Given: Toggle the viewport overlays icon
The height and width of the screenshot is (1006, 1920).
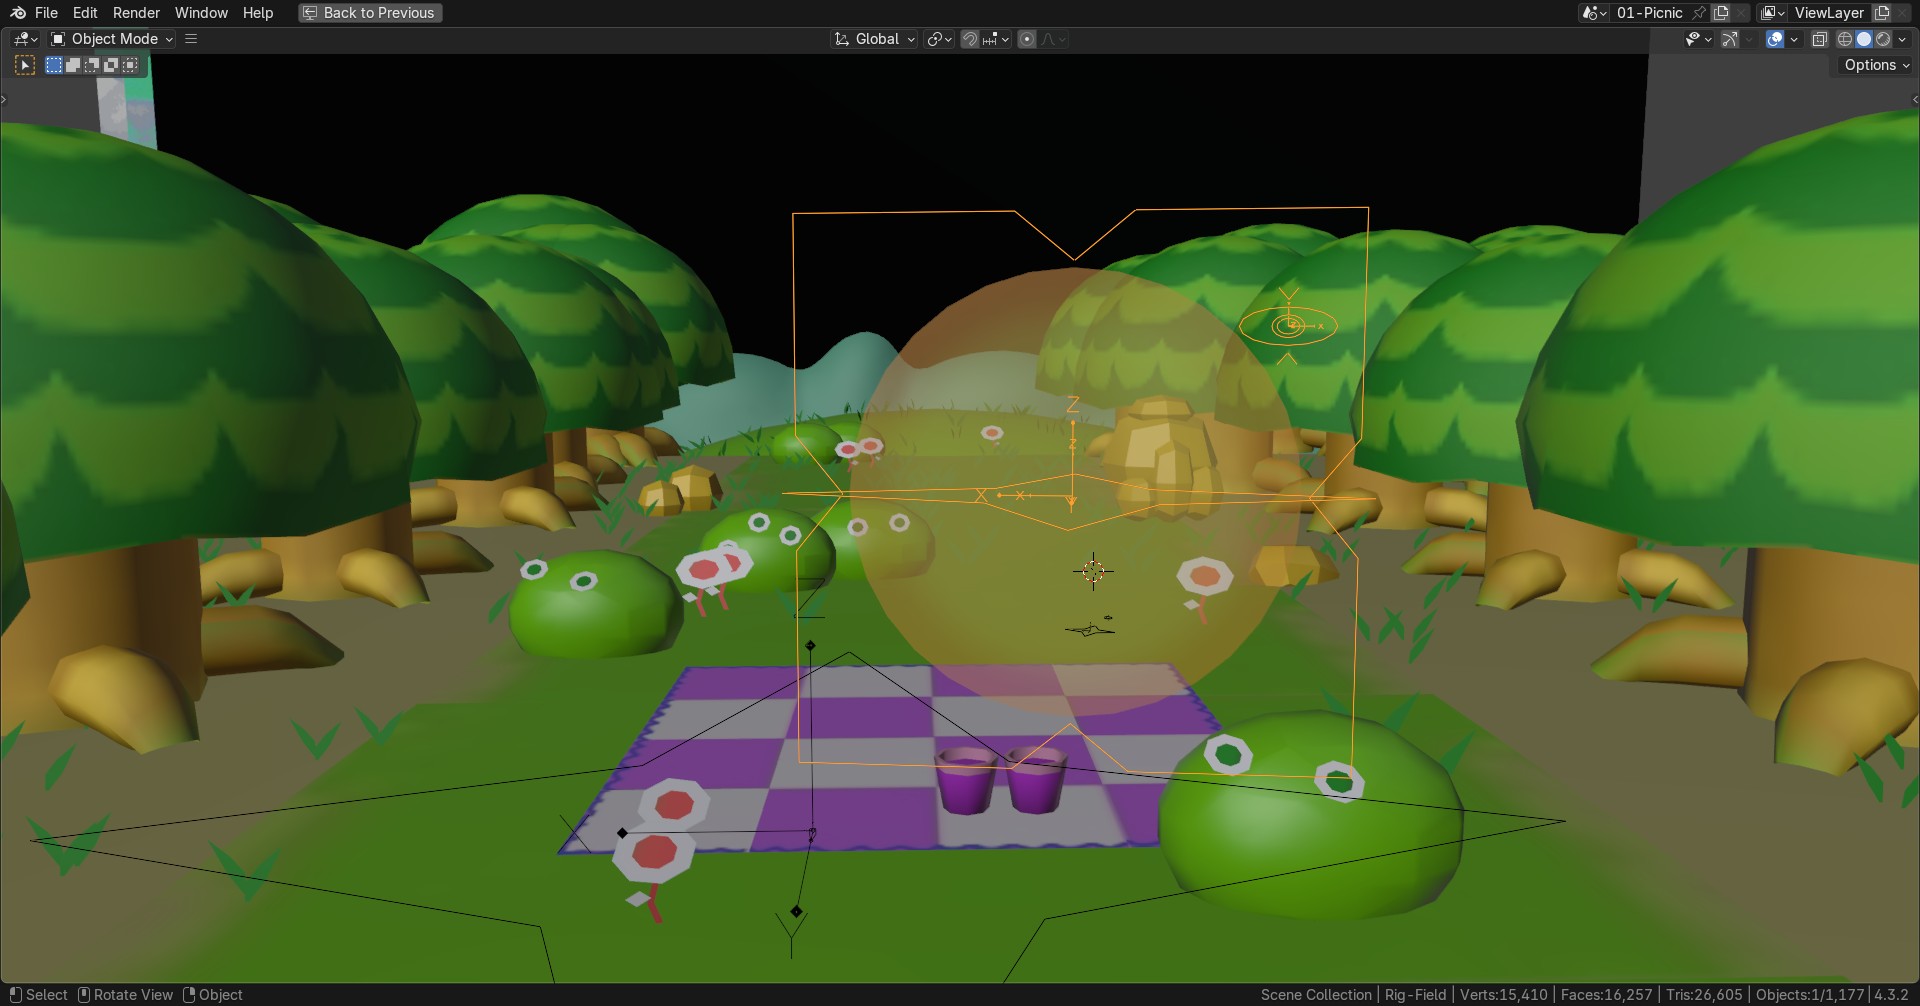Looking at the screenshot, I should (1775, 39).
